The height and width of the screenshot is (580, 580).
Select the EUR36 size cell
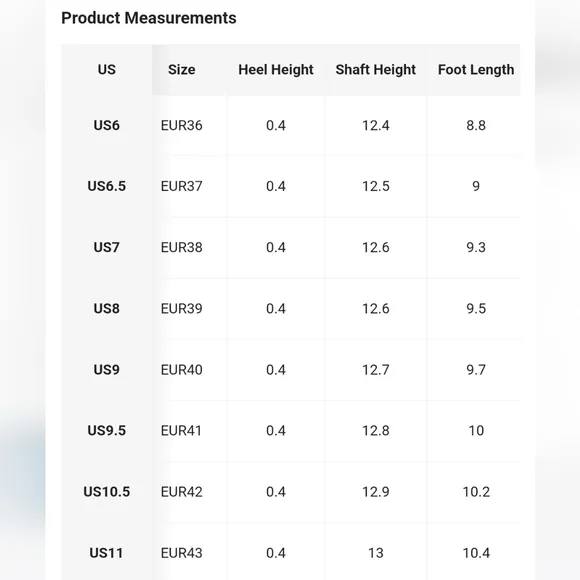pyautogui.click(x=181, y=125)
